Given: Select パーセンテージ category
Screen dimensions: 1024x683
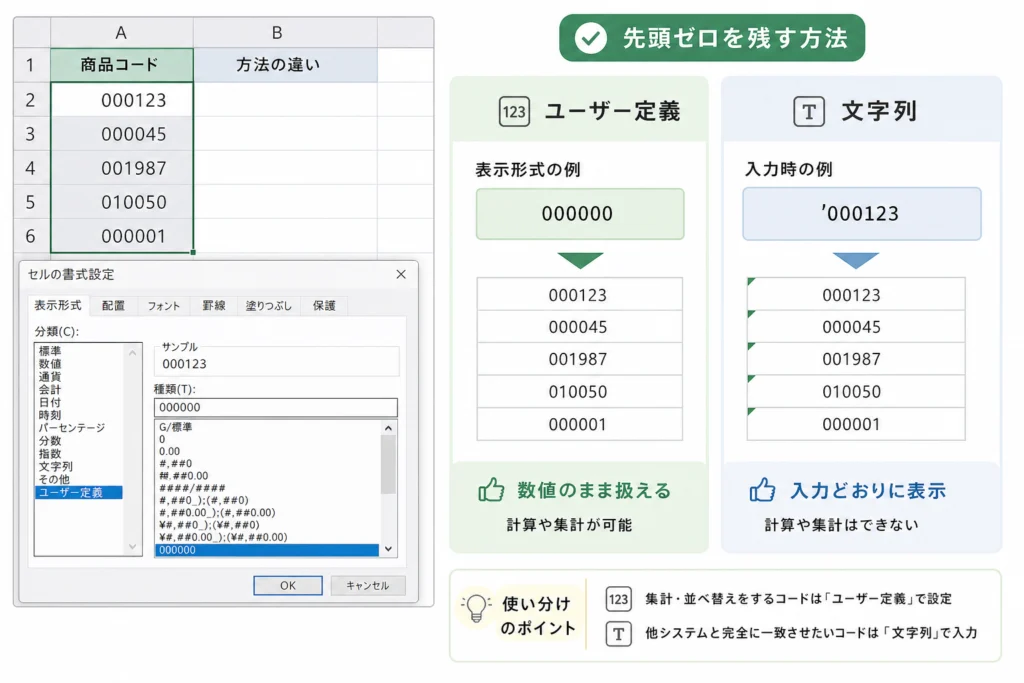Looking at the screenshot, I should click(x=71, y=428).
